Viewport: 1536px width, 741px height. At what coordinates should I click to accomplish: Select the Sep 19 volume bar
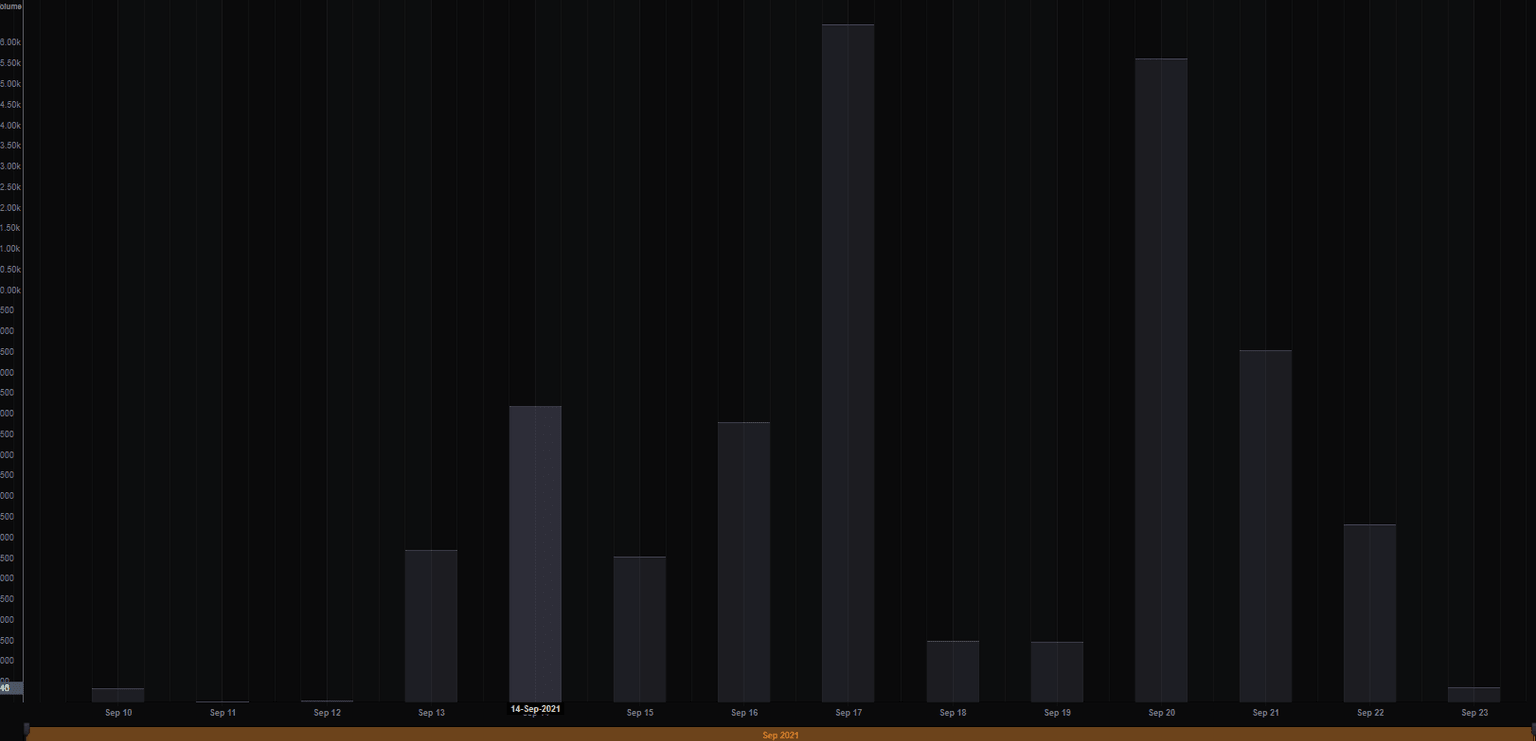[x=1057, y=672]
